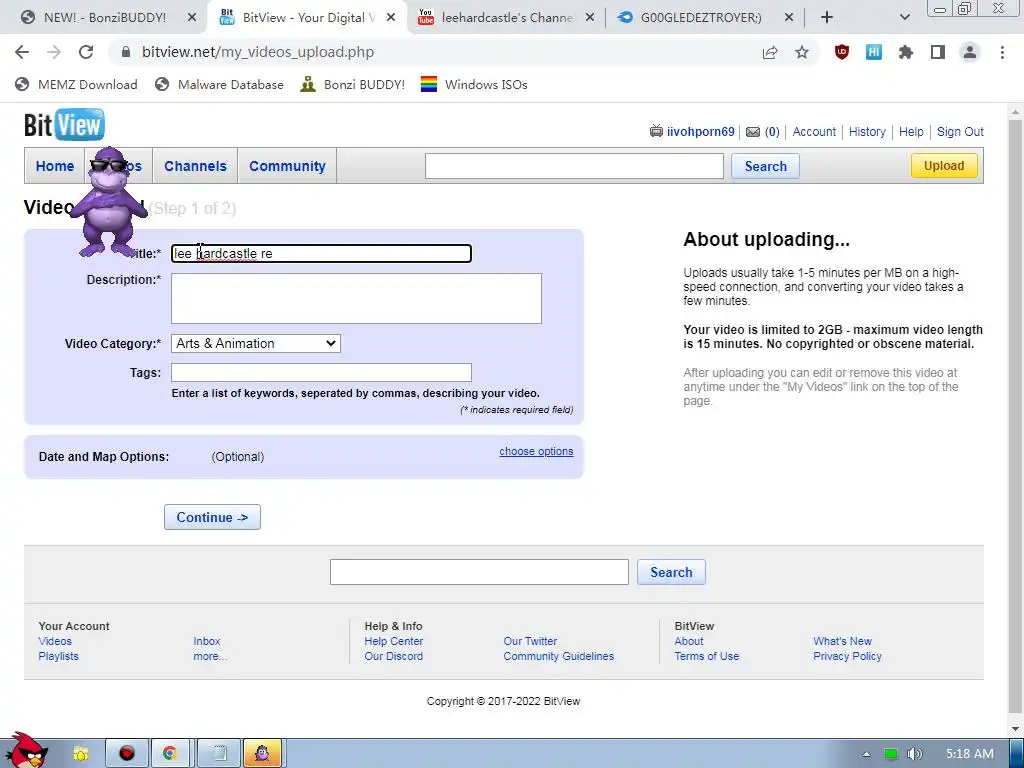Go back with browser back arrow
The width and height of the screenshot is (1024, 768).
(x=22, y=52)
